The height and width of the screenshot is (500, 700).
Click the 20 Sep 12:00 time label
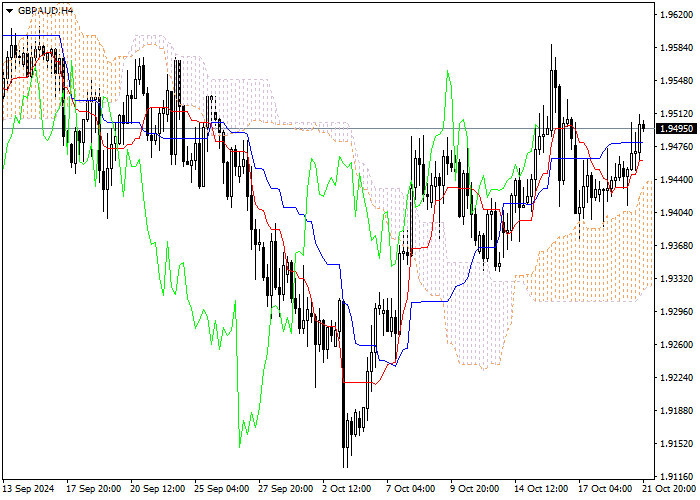pyautogui.click(x=158, y=489)
